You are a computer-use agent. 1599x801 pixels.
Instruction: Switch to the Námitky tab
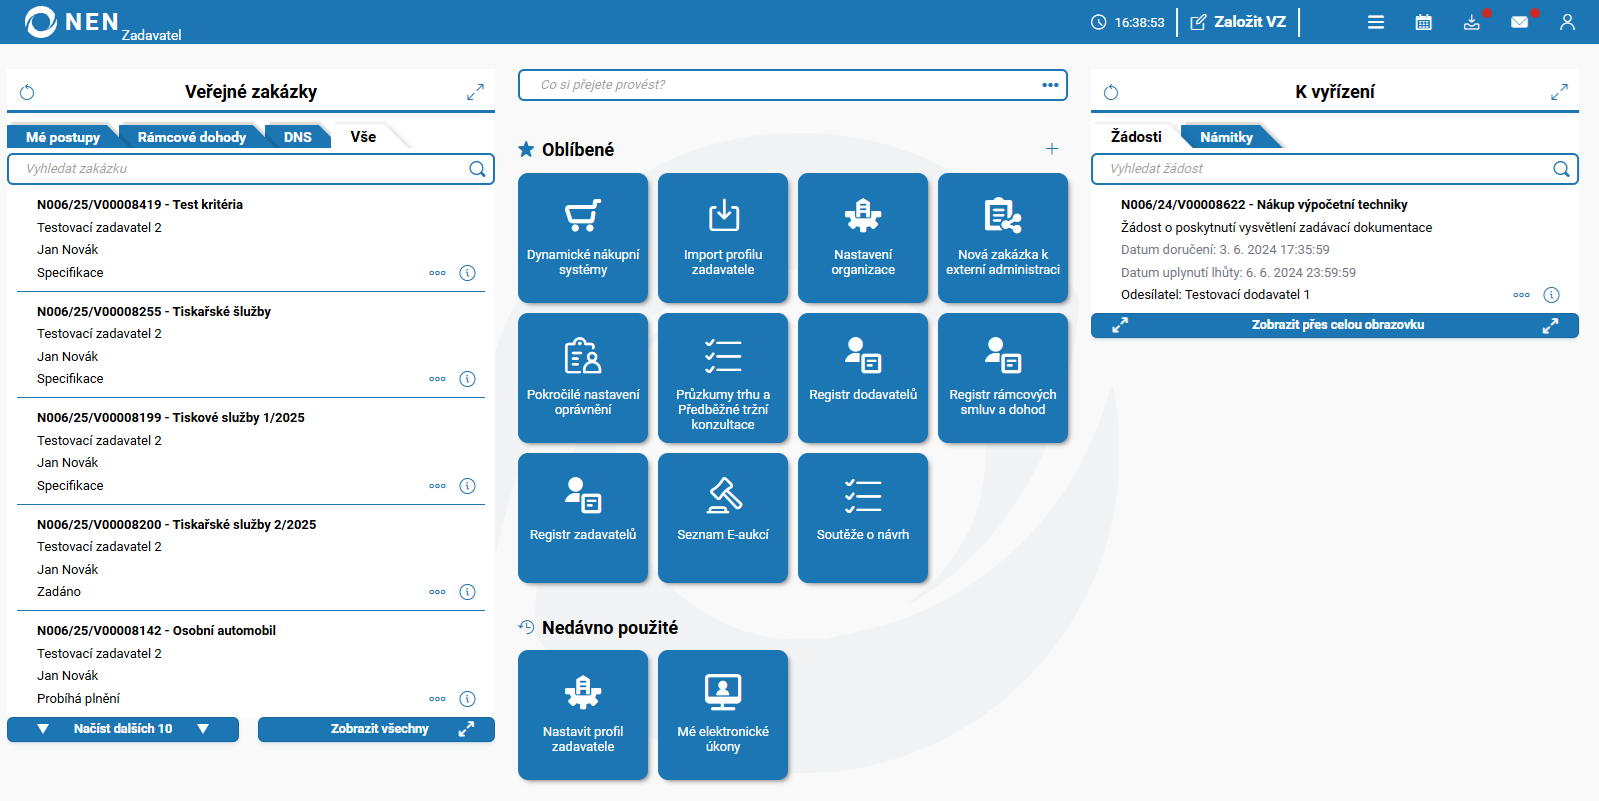point(1226,137)
